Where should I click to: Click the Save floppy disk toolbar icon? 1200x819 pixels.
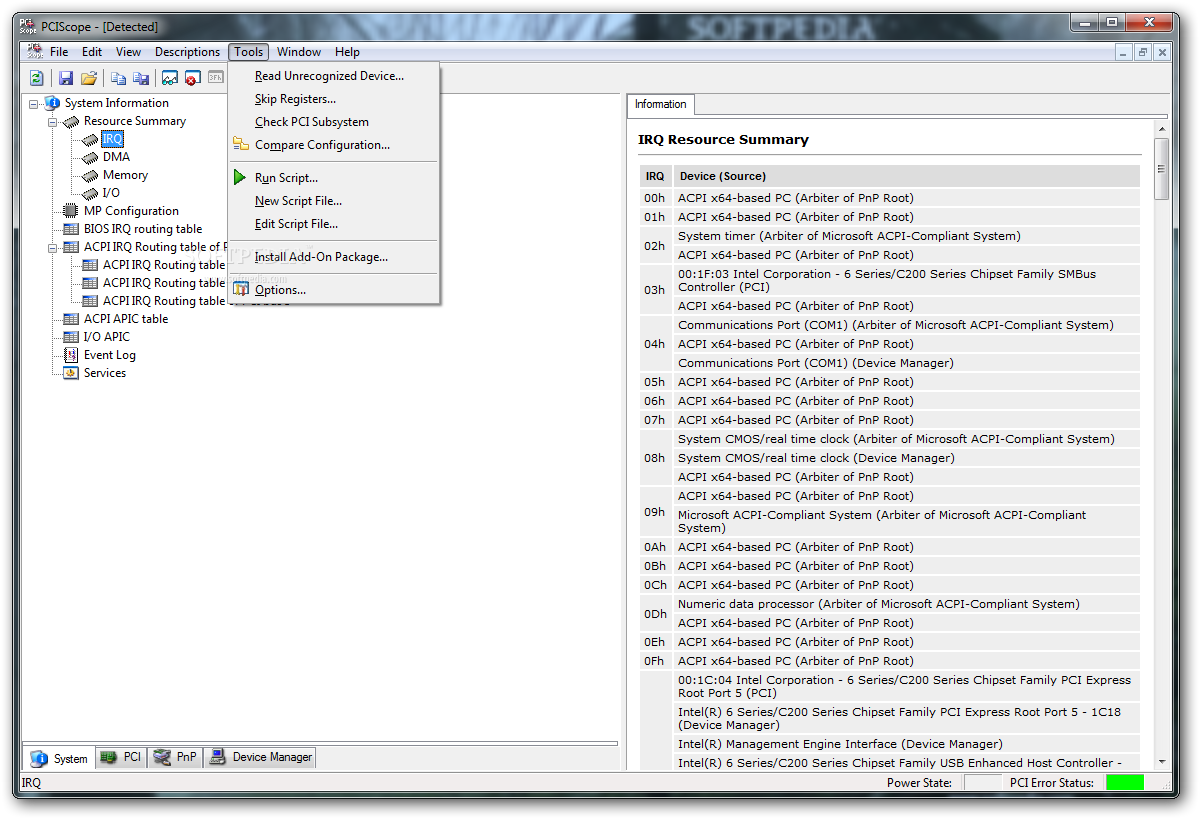point(66,78)
